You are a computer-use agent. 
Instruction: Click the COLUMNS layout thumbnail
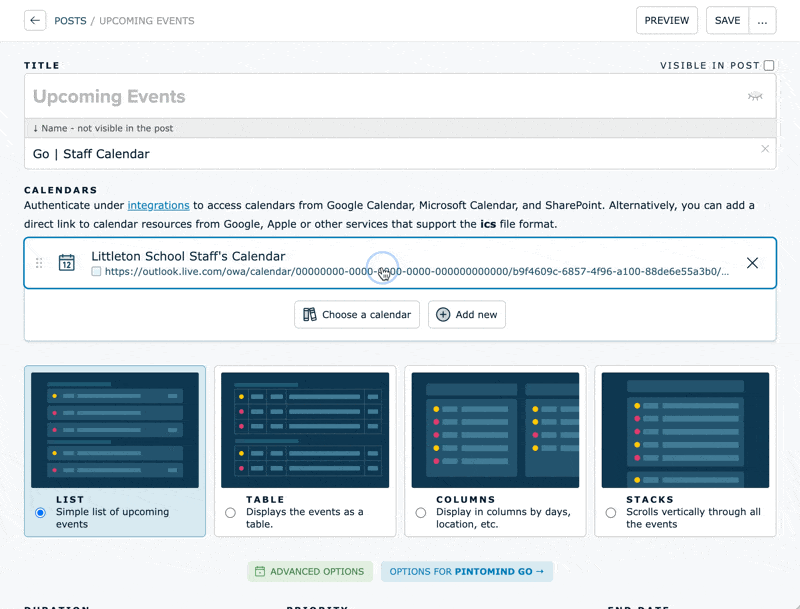click(x=495, y=430)
